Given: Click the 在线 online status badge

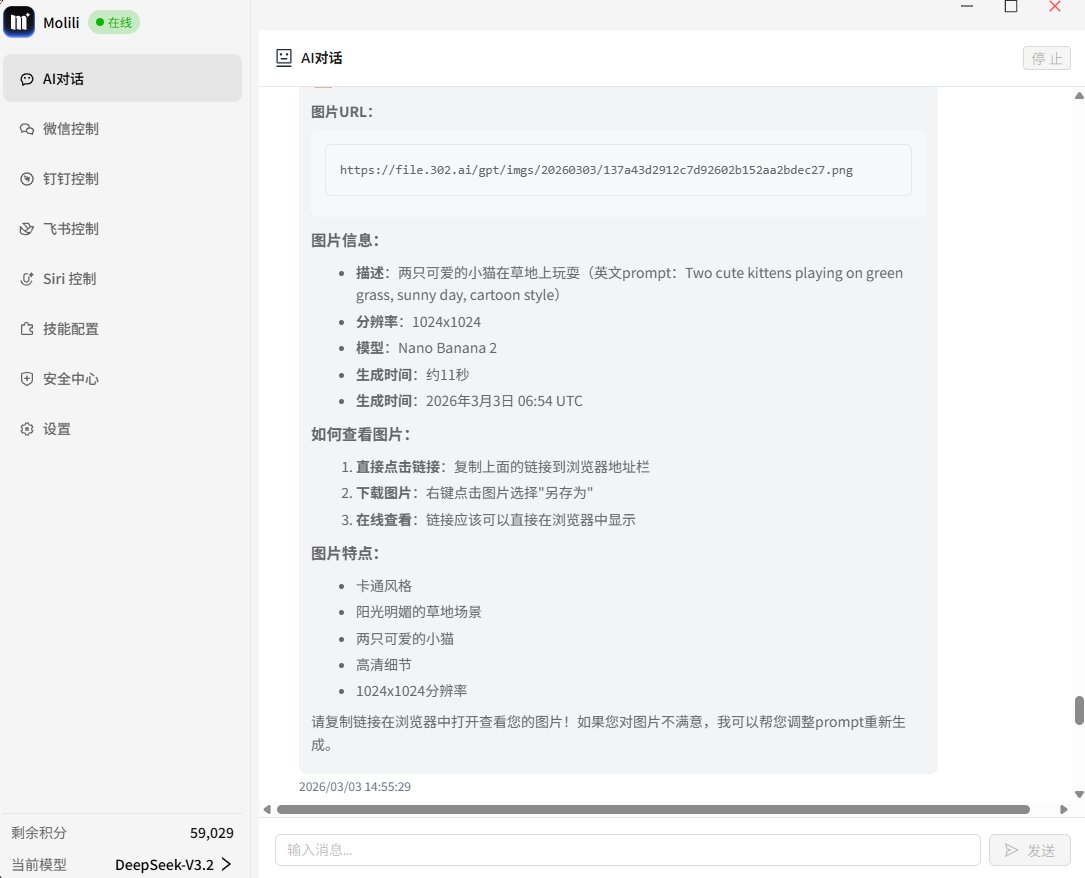Looking at the screenshot, I should click(x=113, y=21).
